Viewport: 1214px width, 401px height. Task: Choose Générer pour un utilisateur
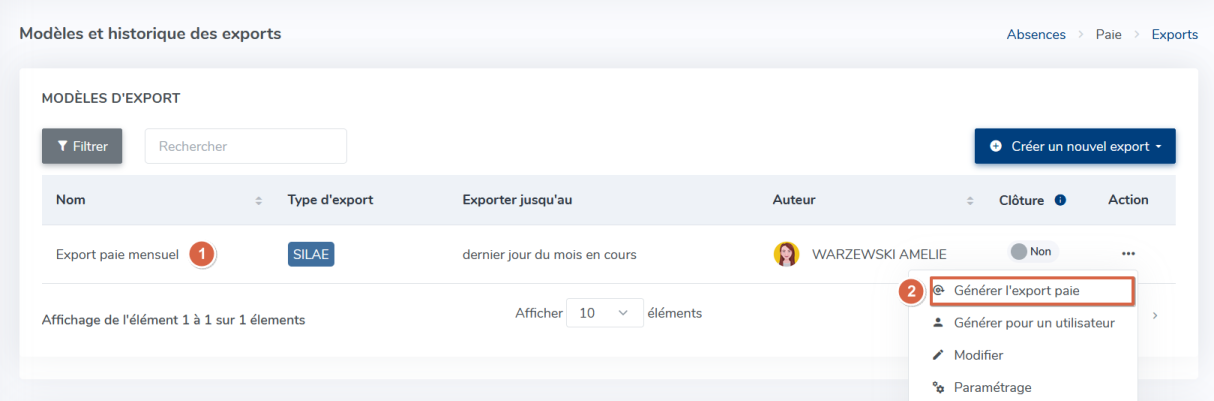1033,323
